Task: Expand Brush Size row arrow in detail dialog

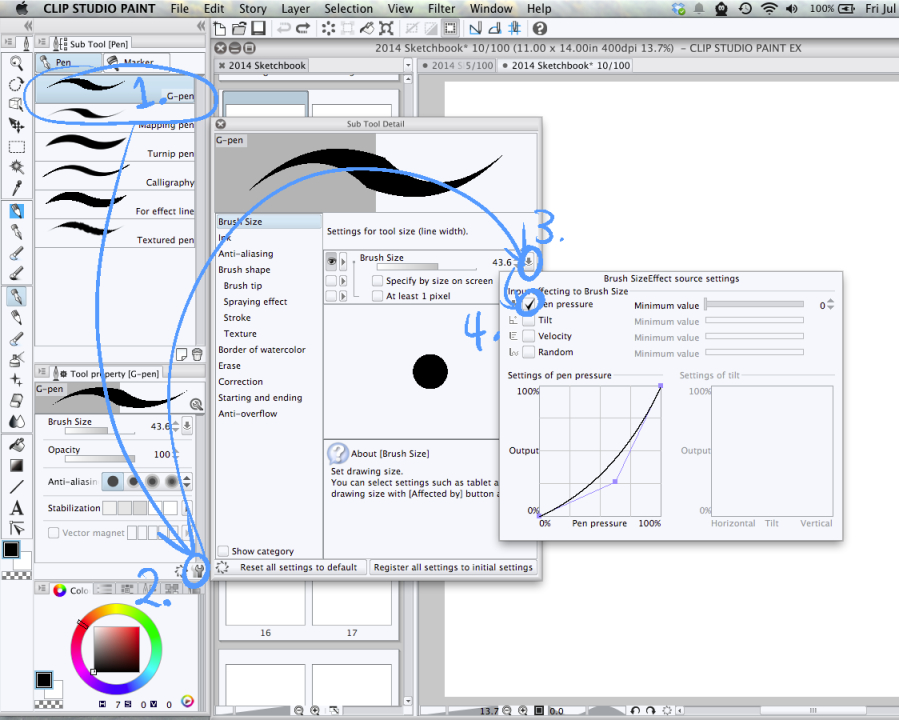Action: [343, 262]
